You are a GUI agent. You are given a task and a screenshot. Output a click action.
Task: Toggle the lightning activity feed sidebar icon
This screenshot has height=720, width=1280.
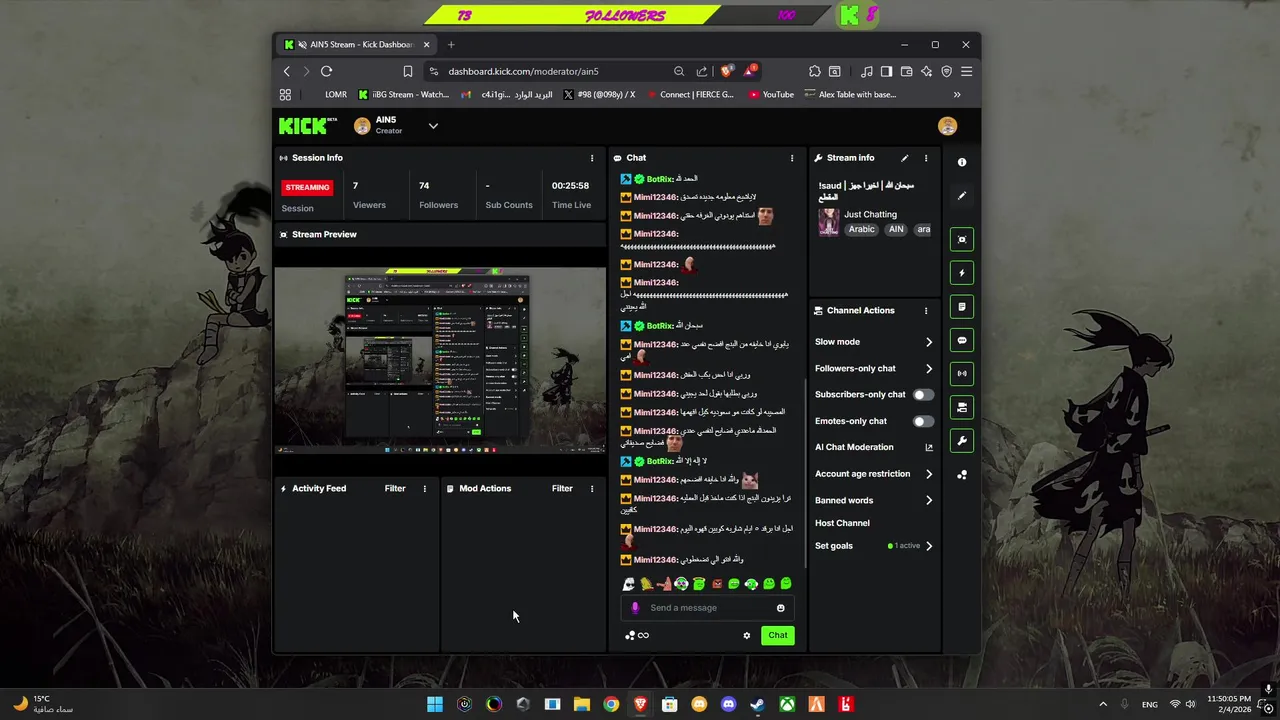[962, 273]
